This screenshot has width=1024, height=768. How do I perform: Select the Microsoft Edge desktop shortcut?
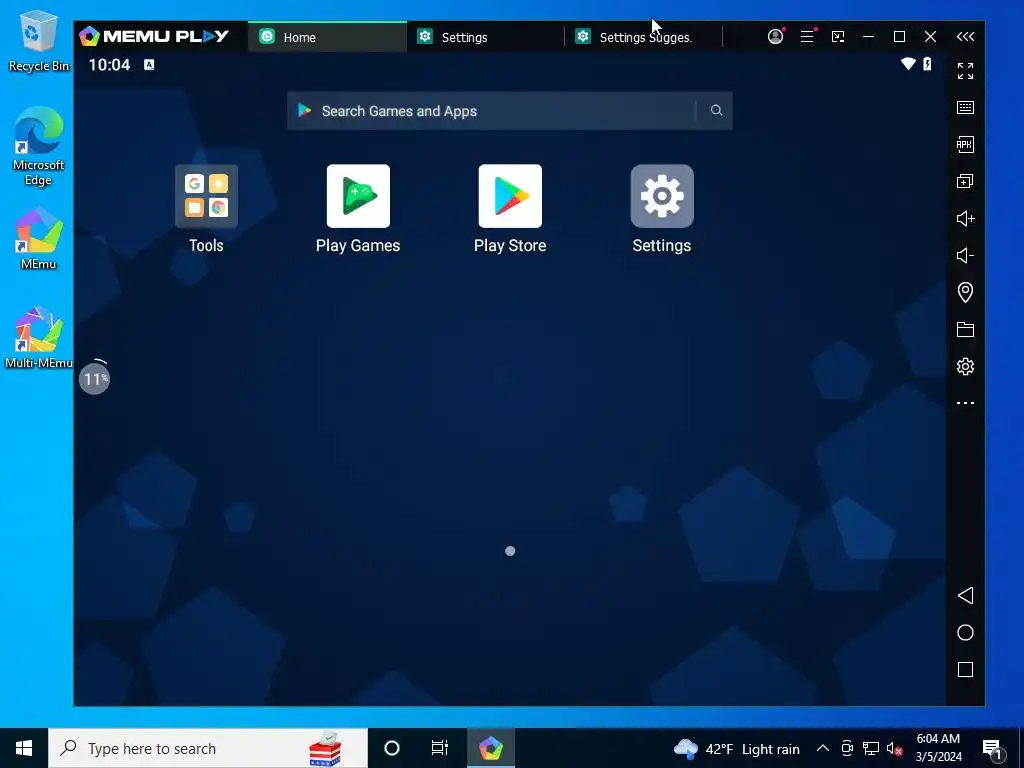click(x=39, y=146)
